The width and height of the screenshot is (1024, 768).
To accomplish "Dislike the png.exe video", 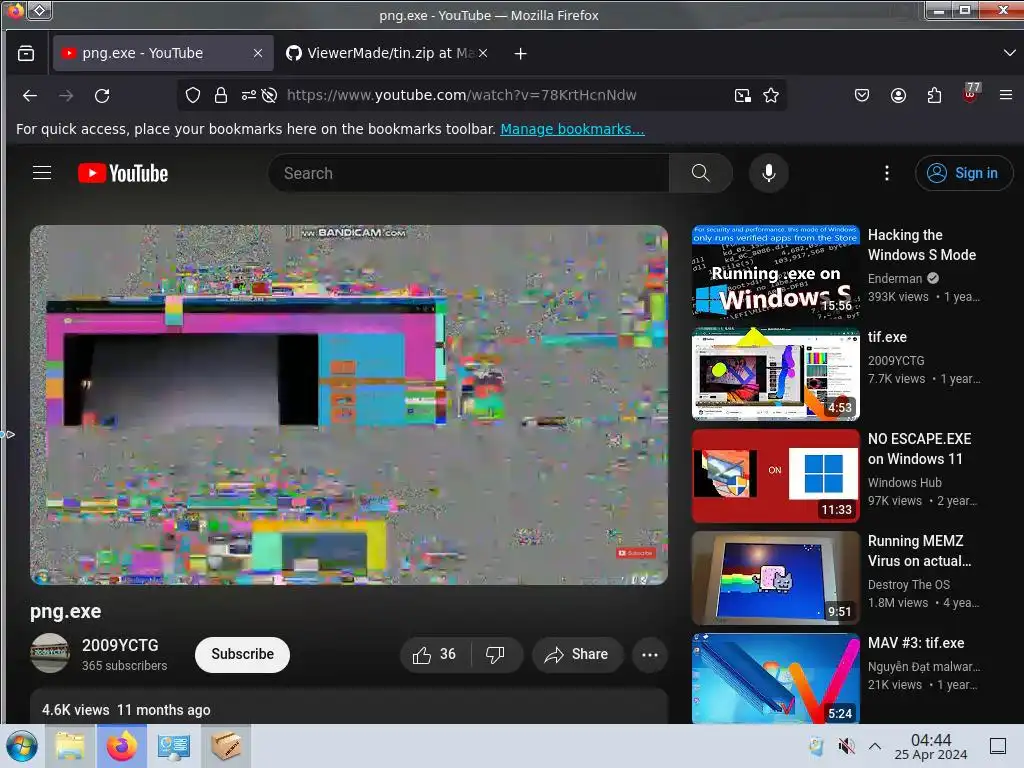I will [495, 654].
